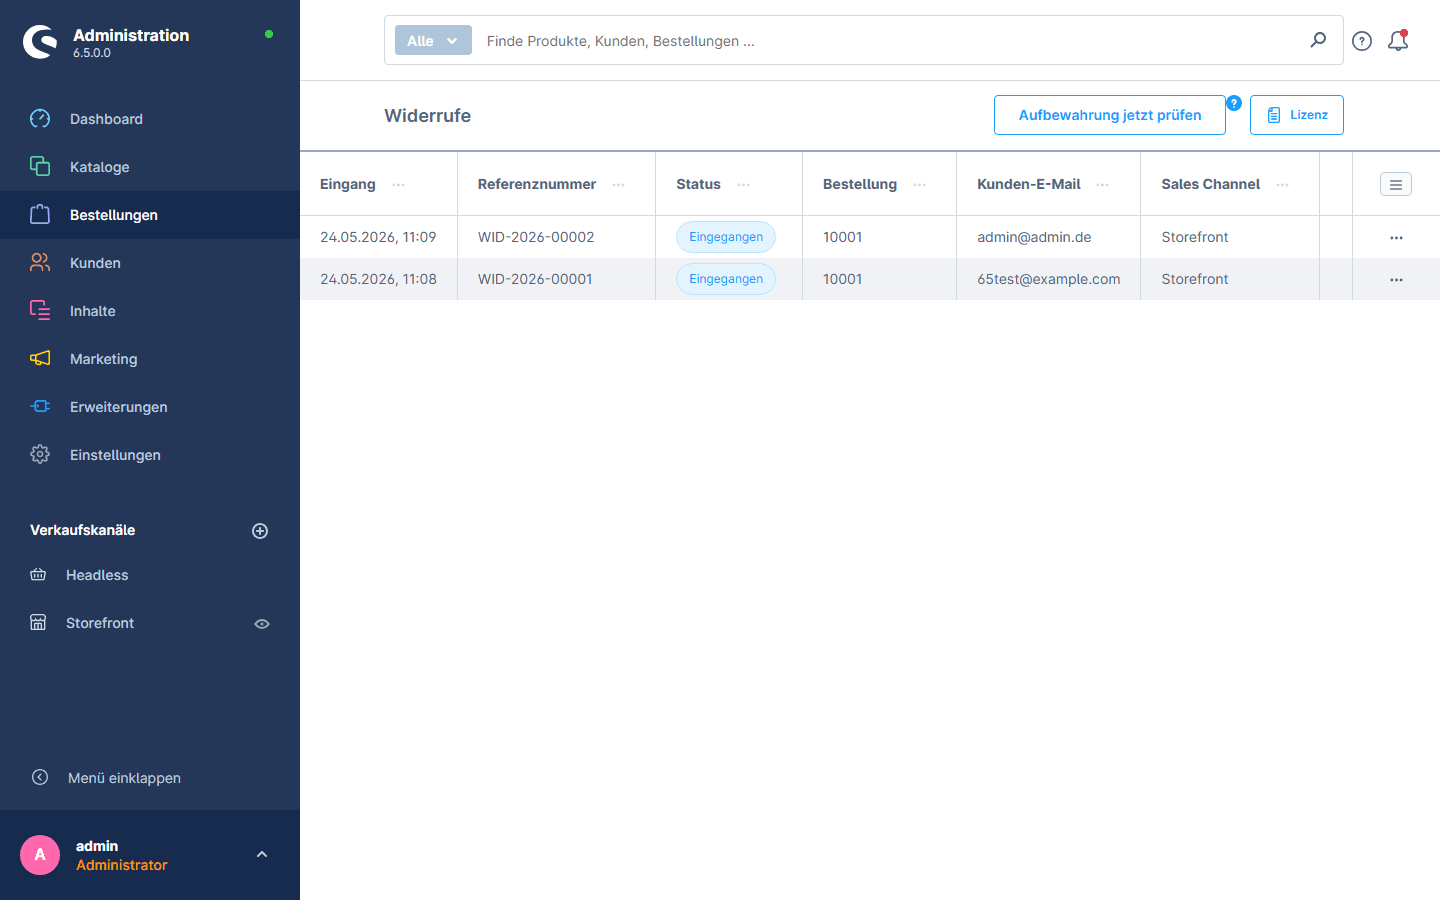The width and height of the screenshot is (1440, 900).
Task: Click Menü einklappen
Action: (124, 778)
